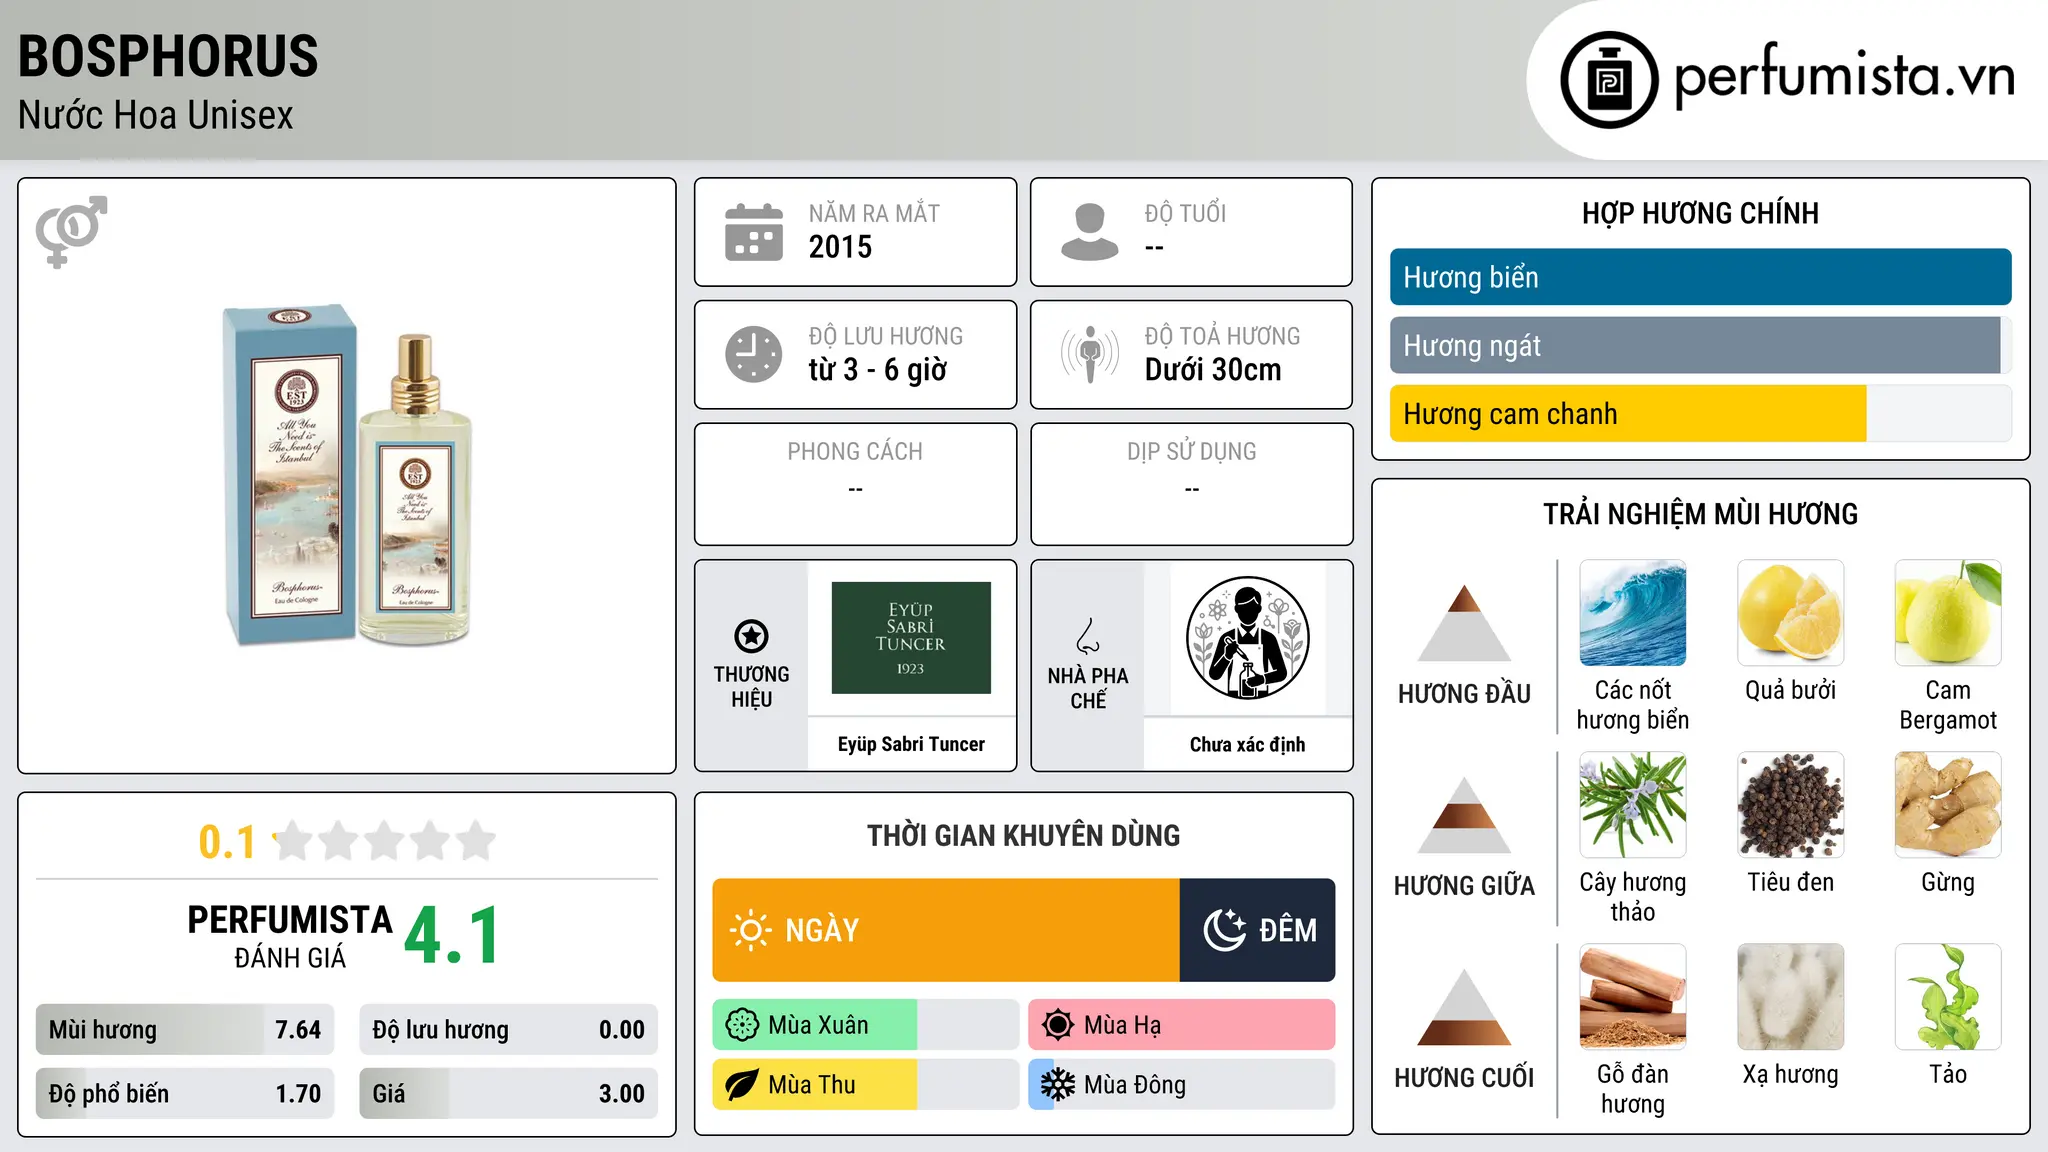Select the Hương cam chanh accord bar
The image size is (2048, 1152).
1700,413
